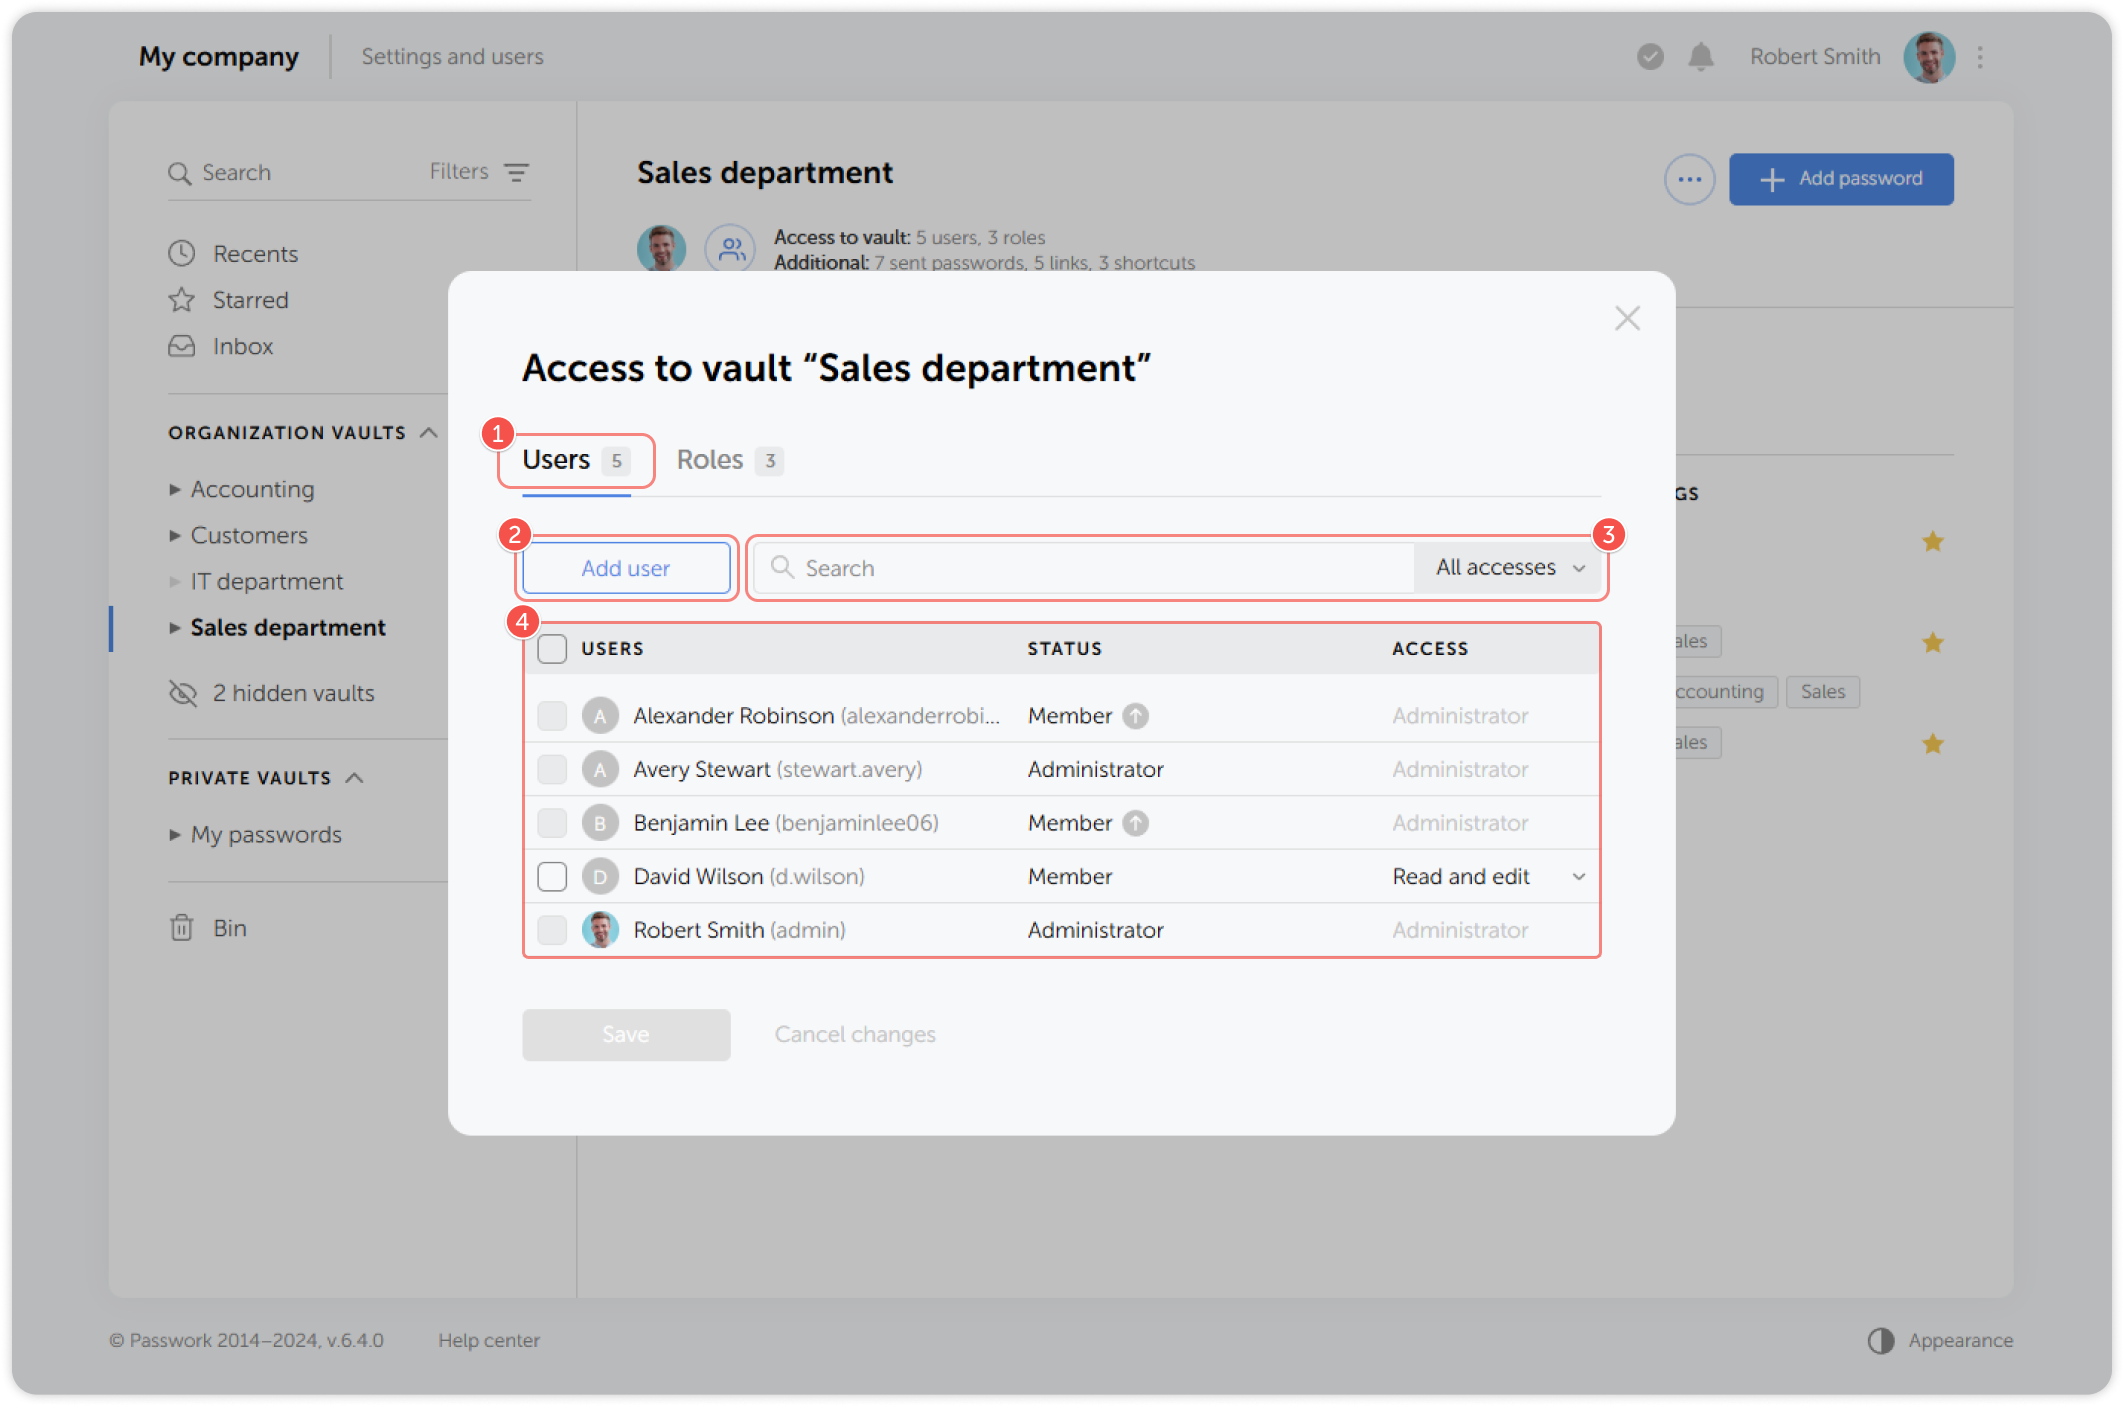Open the Bin

pos(231,927)
